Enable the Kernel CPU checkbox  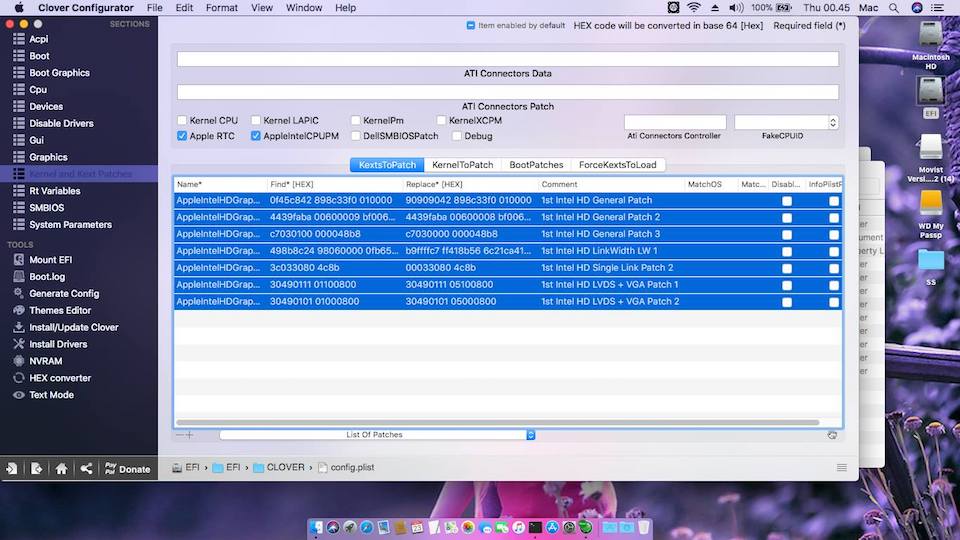click(182, 120)
